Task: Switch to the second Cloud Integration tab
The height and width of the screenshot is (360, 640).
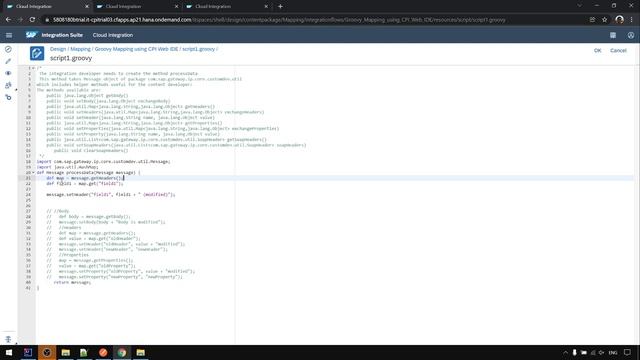Action: [137, 7]
